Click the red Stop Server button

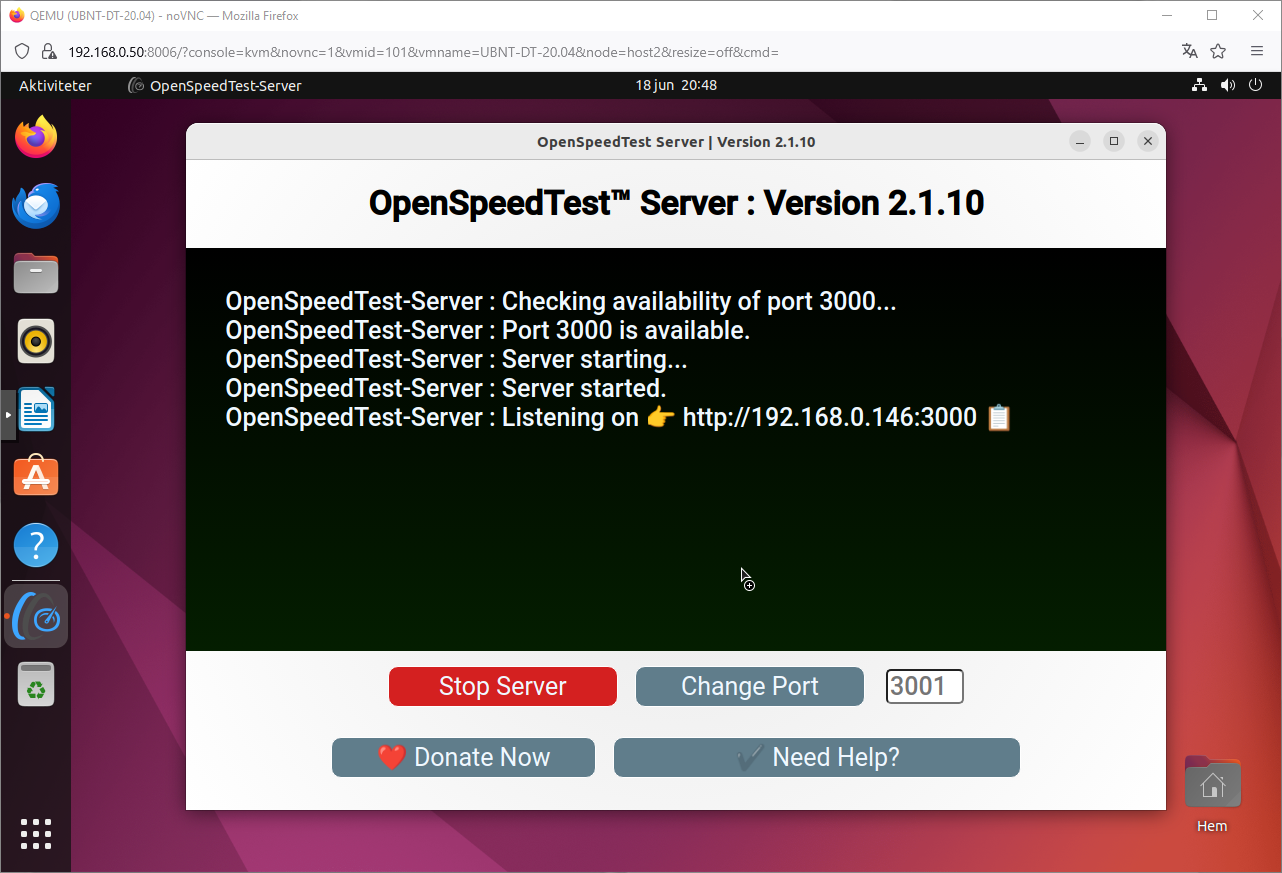[502, 686]
